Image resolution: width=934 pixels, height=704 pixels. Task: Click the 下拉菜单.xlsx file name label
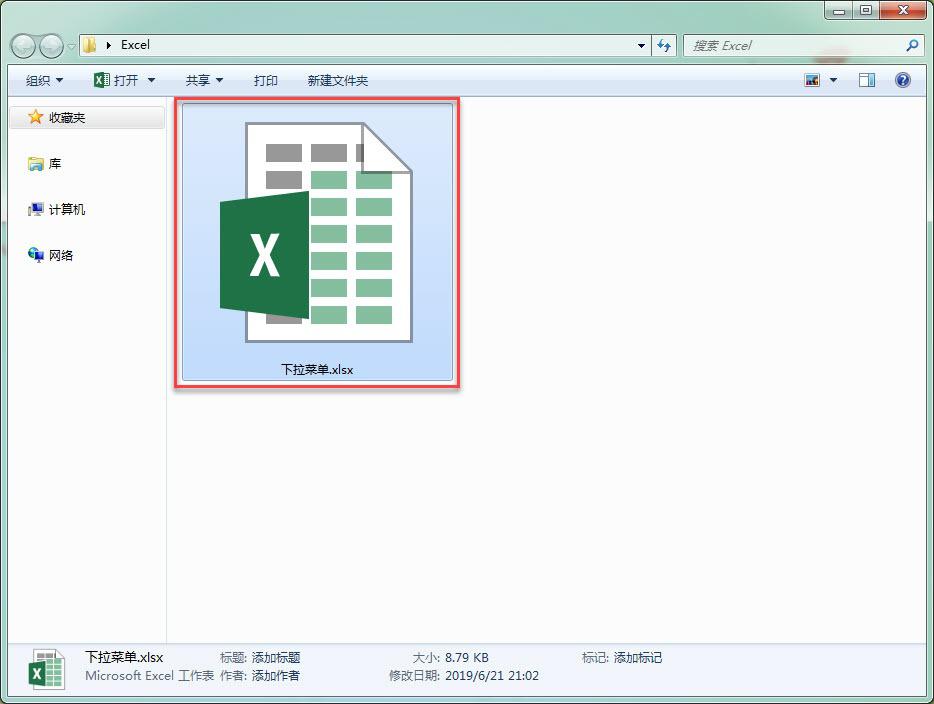coord(317,370)
